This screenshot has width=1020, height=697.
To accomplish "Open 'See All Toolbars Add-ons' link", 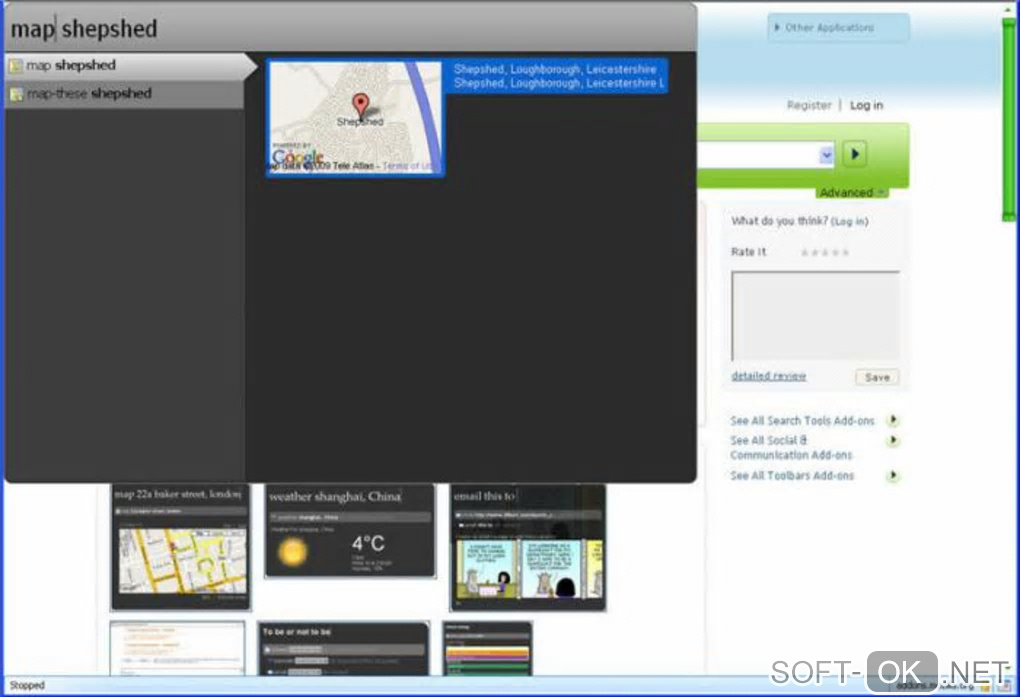I will (792, 476).
